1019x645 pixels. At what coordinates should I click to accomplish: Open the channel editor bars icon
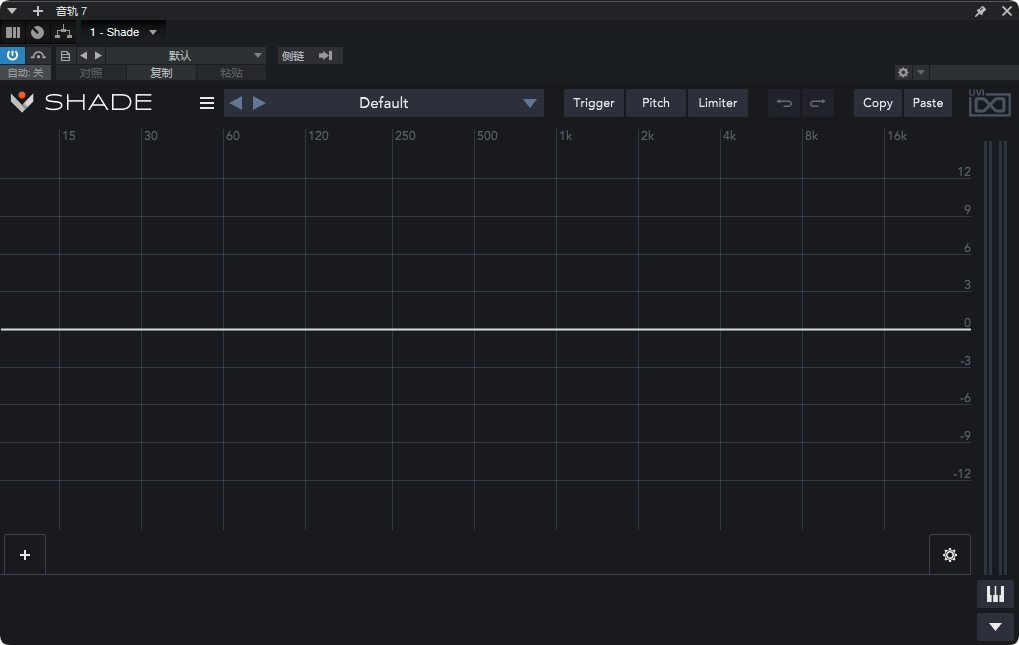coord(13,32)
